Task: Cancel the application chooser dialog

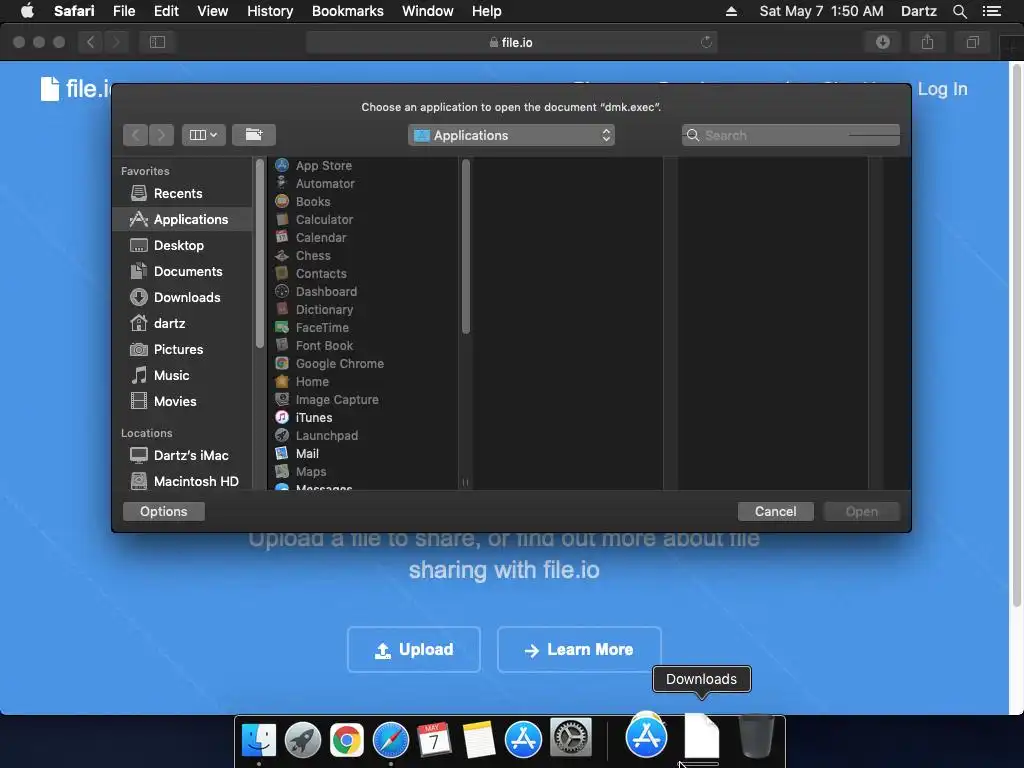Action: point(776,511)
